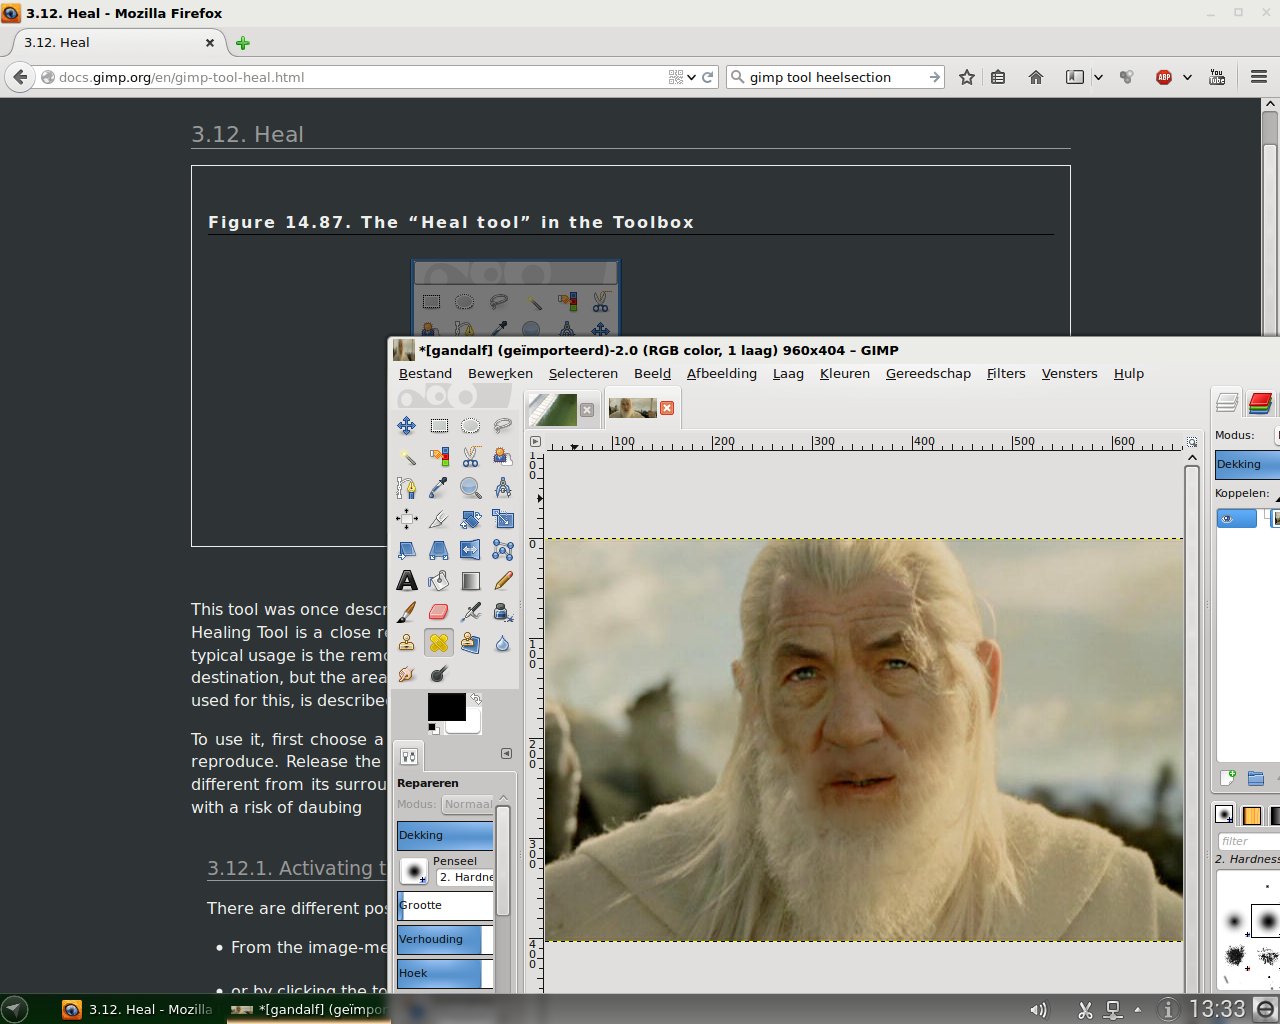Select the Fuzzy Select magic wand tool
The image size is (1280, 1024).
pos(407,457)
